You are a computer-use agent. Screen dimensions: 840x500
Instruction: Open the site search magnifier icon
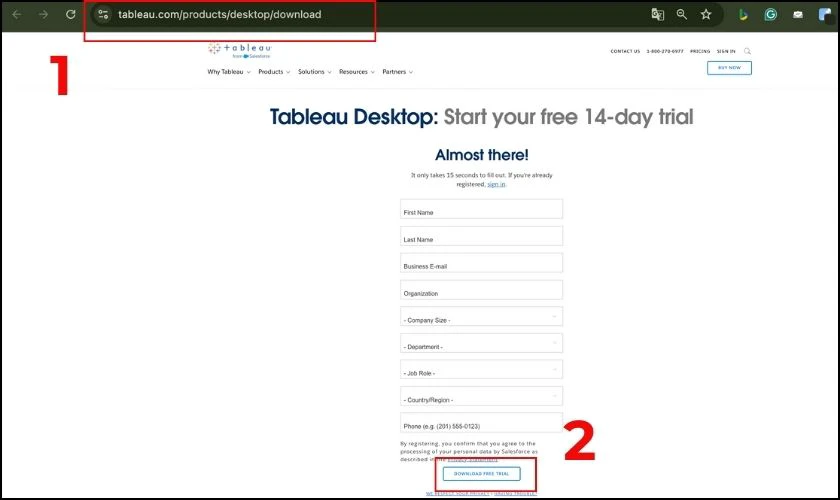(747, 51)
